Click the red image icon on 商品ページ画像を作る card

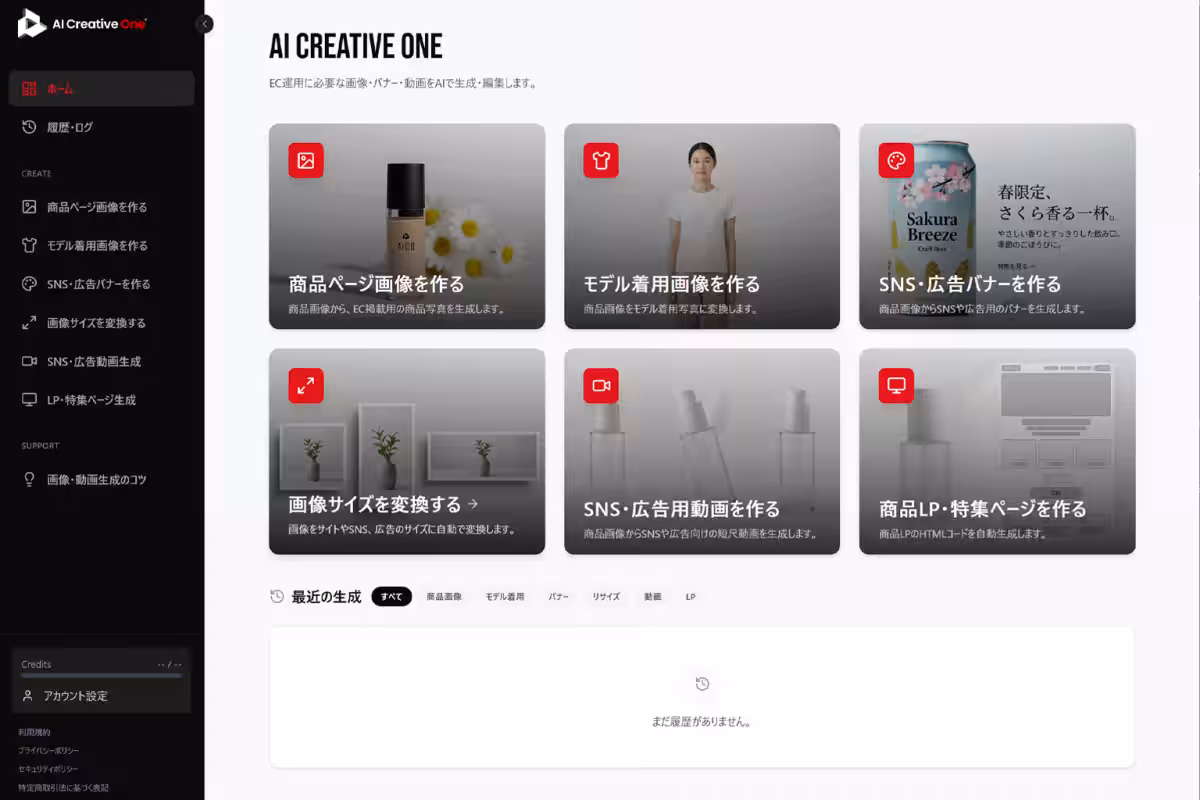pos(306,160)
